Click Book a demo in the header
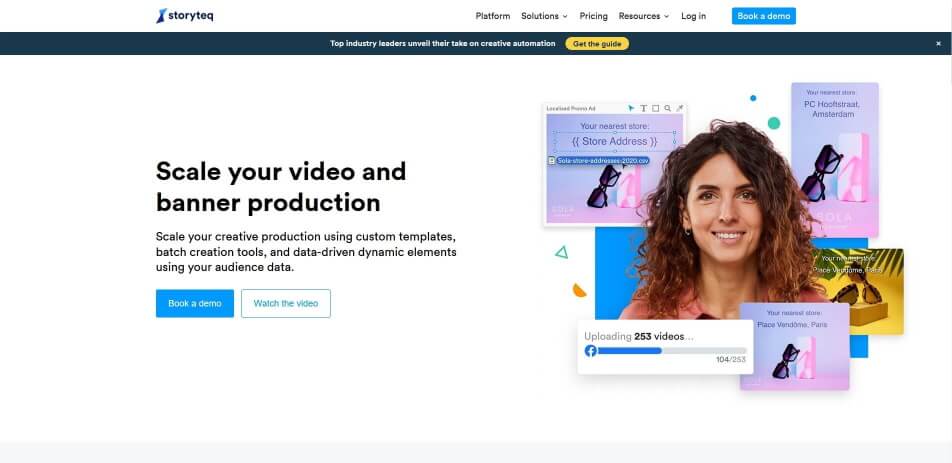This screenshot has height=463, width=952. [763, 16]
